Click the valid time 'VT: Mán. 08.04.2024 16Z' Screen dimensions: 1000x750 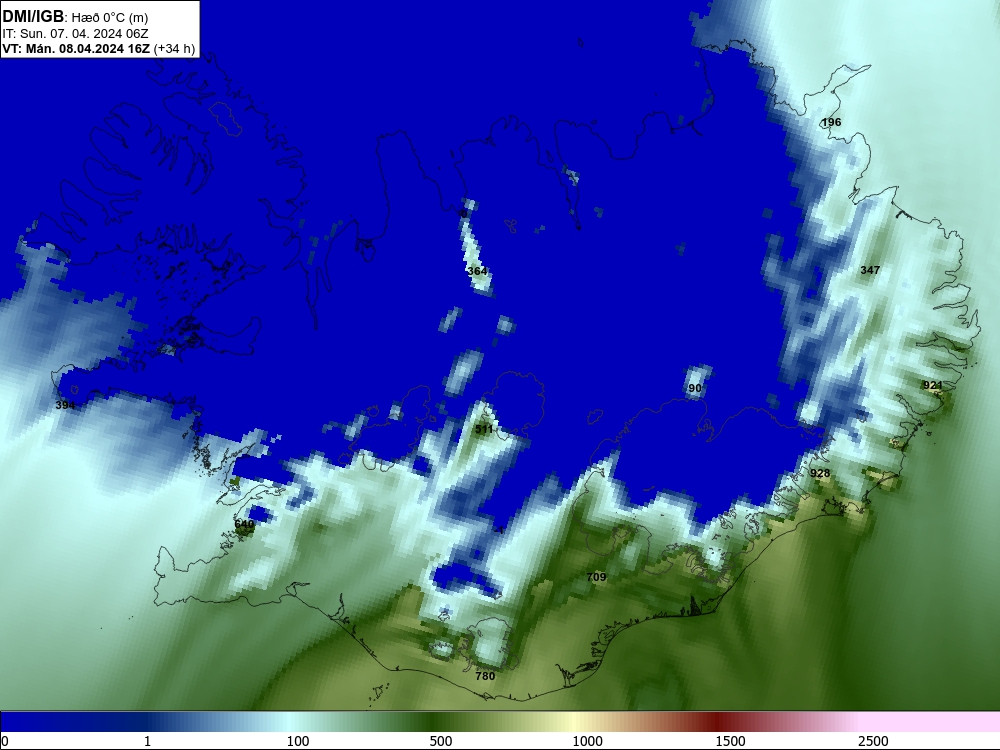pos(76,49)
